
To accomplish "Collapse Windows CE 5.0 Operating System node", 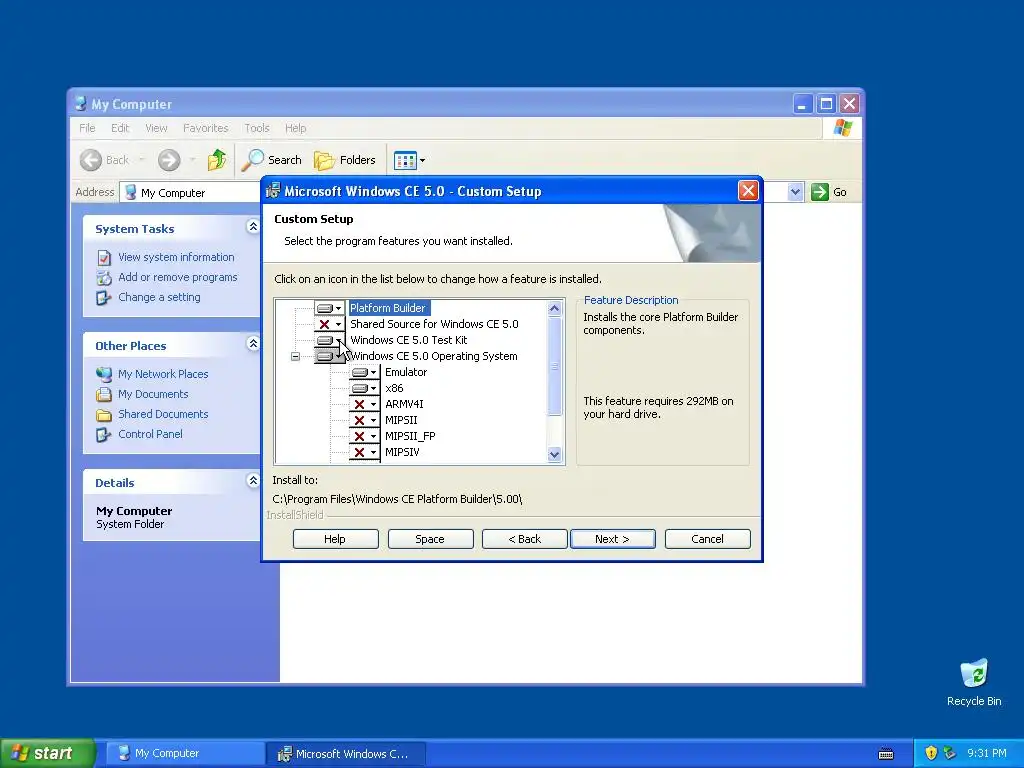I will 295,357.
